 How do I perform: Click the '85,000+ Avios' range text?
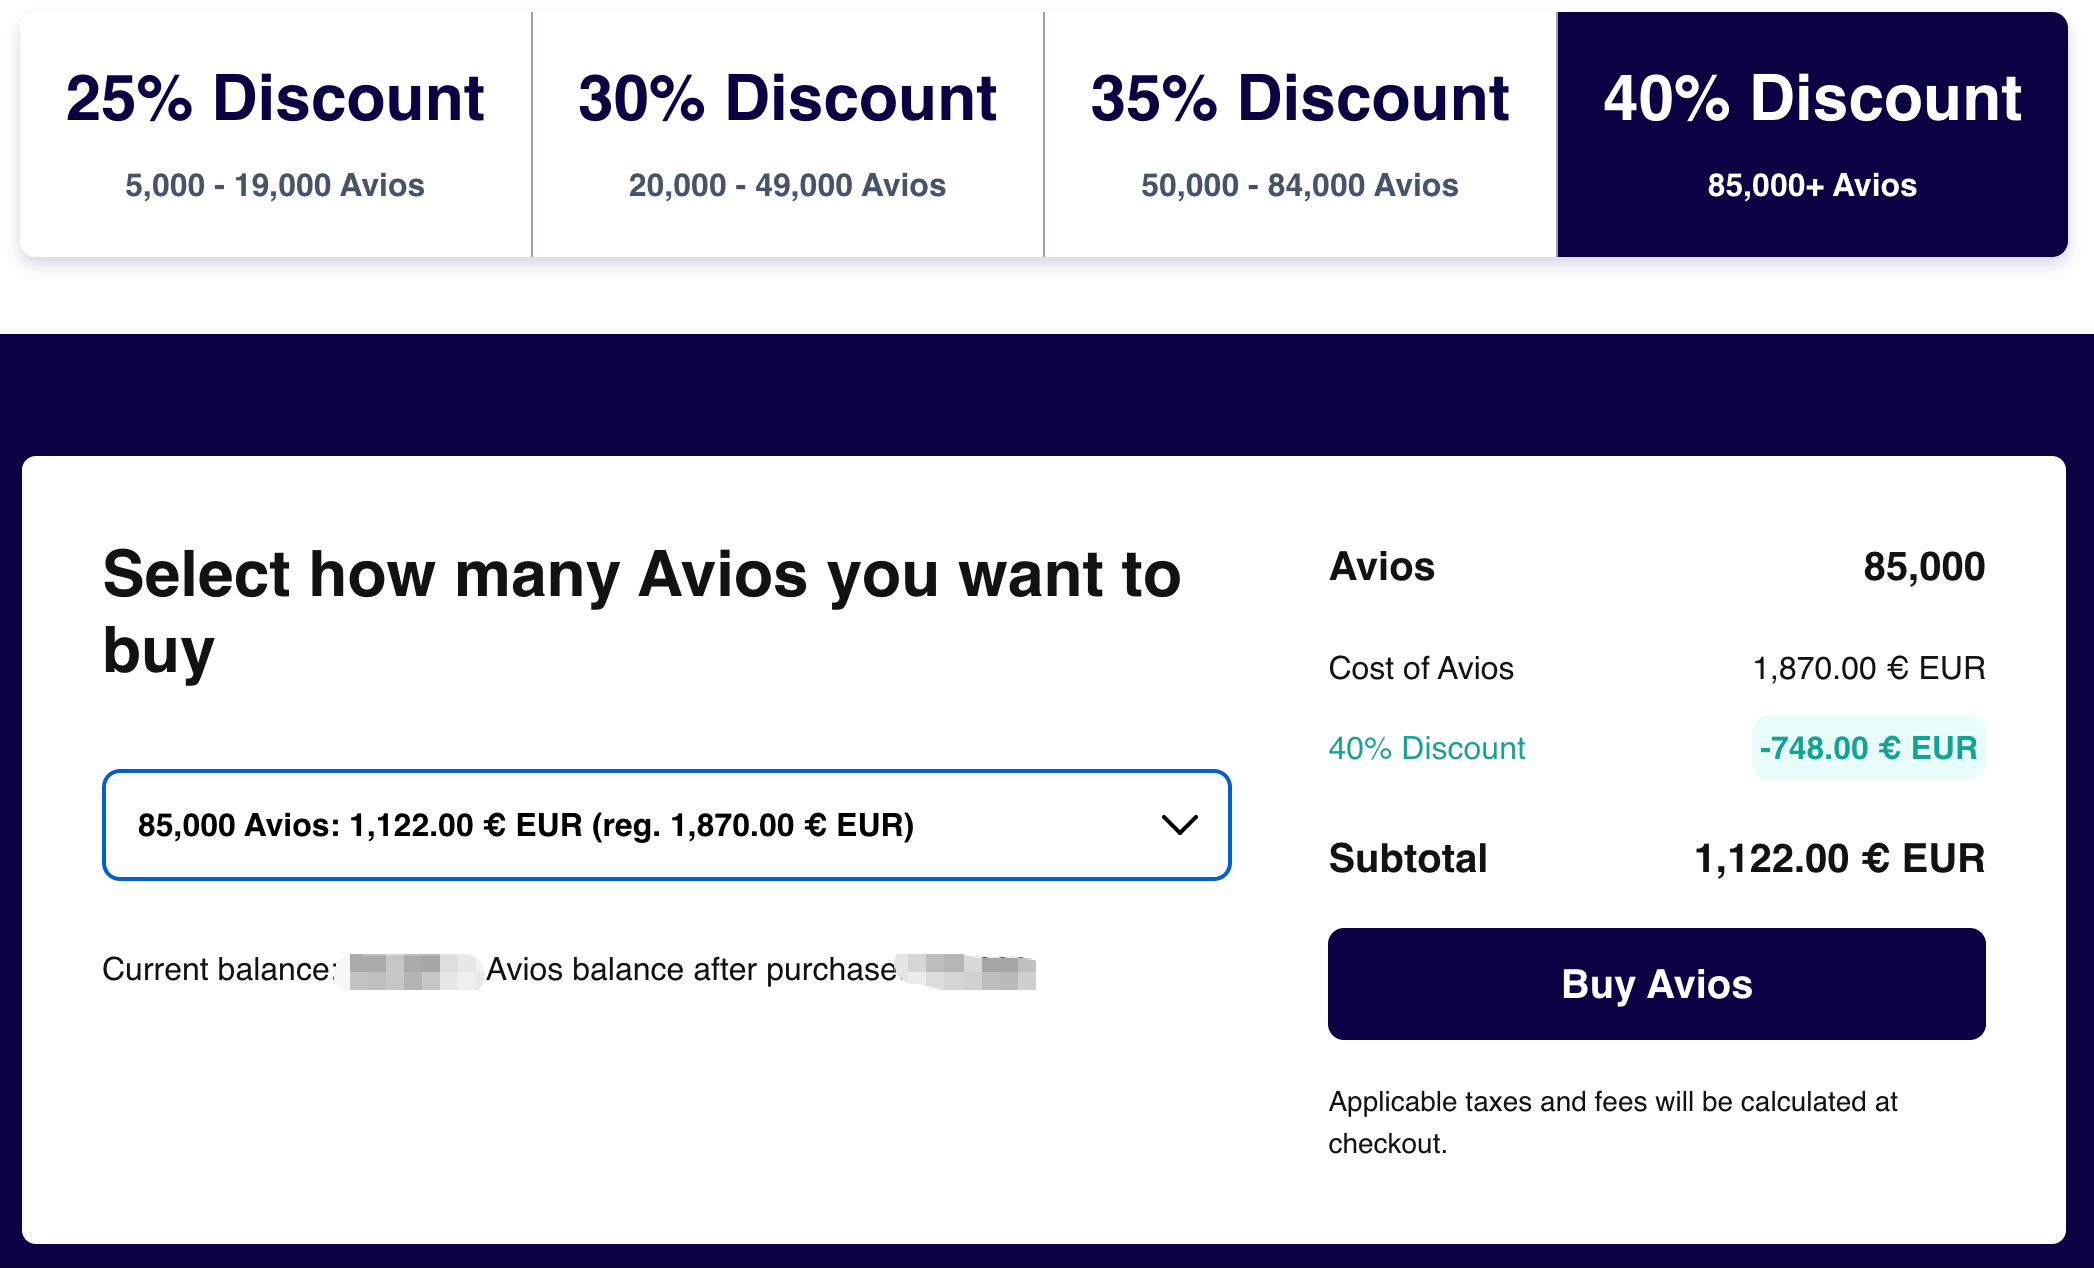pos(1812,185)
